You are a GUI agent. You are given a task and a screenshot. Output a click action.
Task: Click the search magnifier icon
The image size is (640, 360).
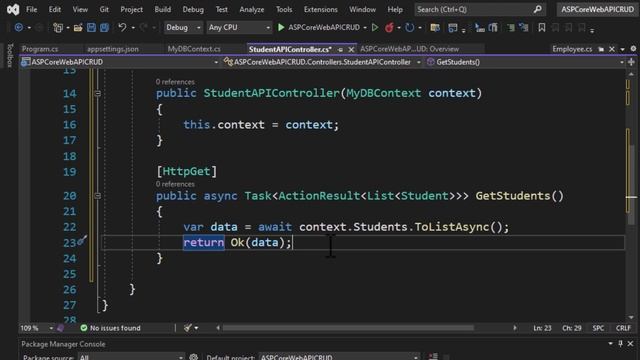538,9
